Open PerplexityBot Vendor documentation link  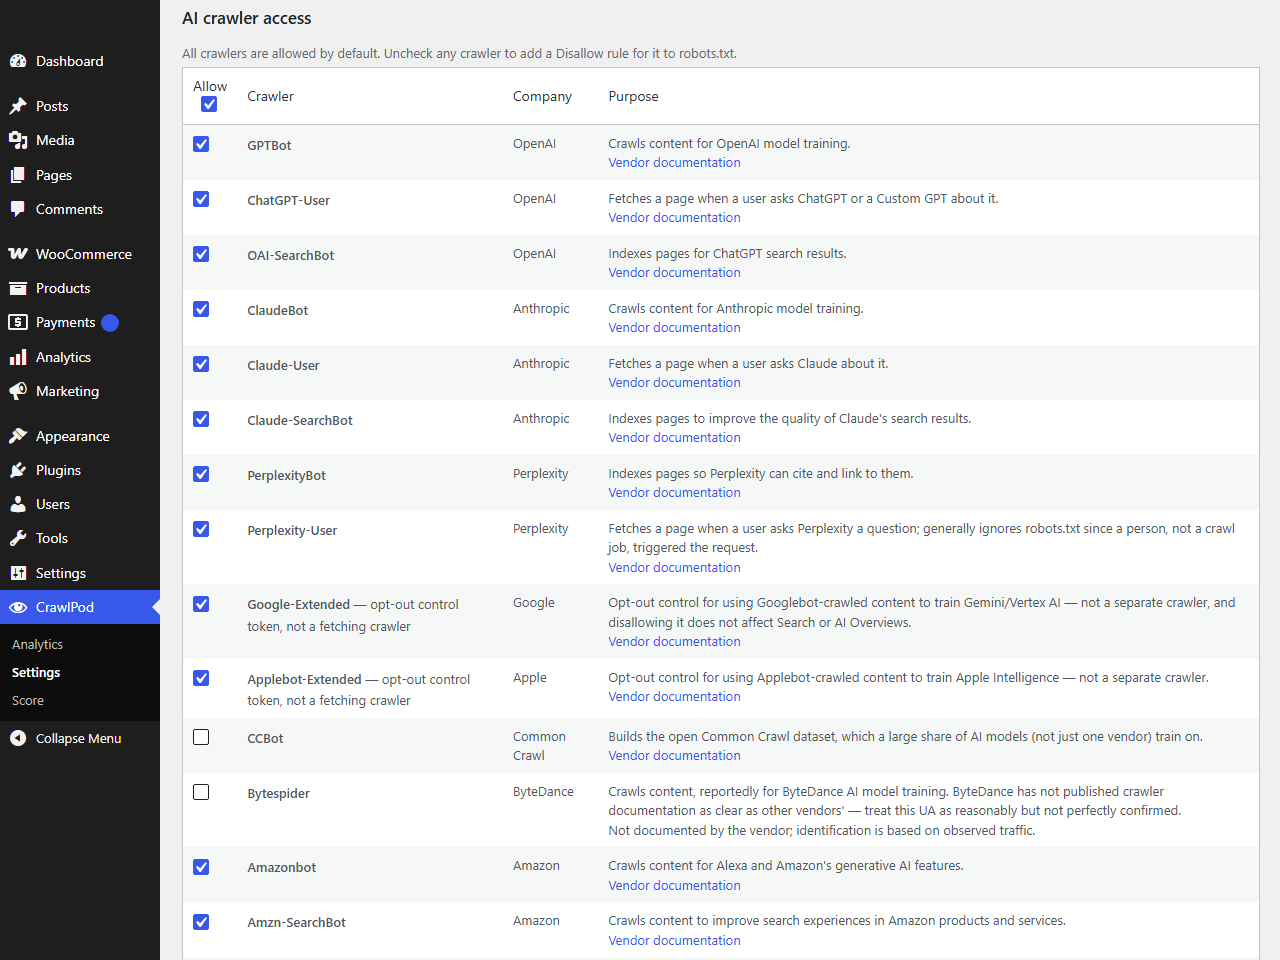(674, 493)
